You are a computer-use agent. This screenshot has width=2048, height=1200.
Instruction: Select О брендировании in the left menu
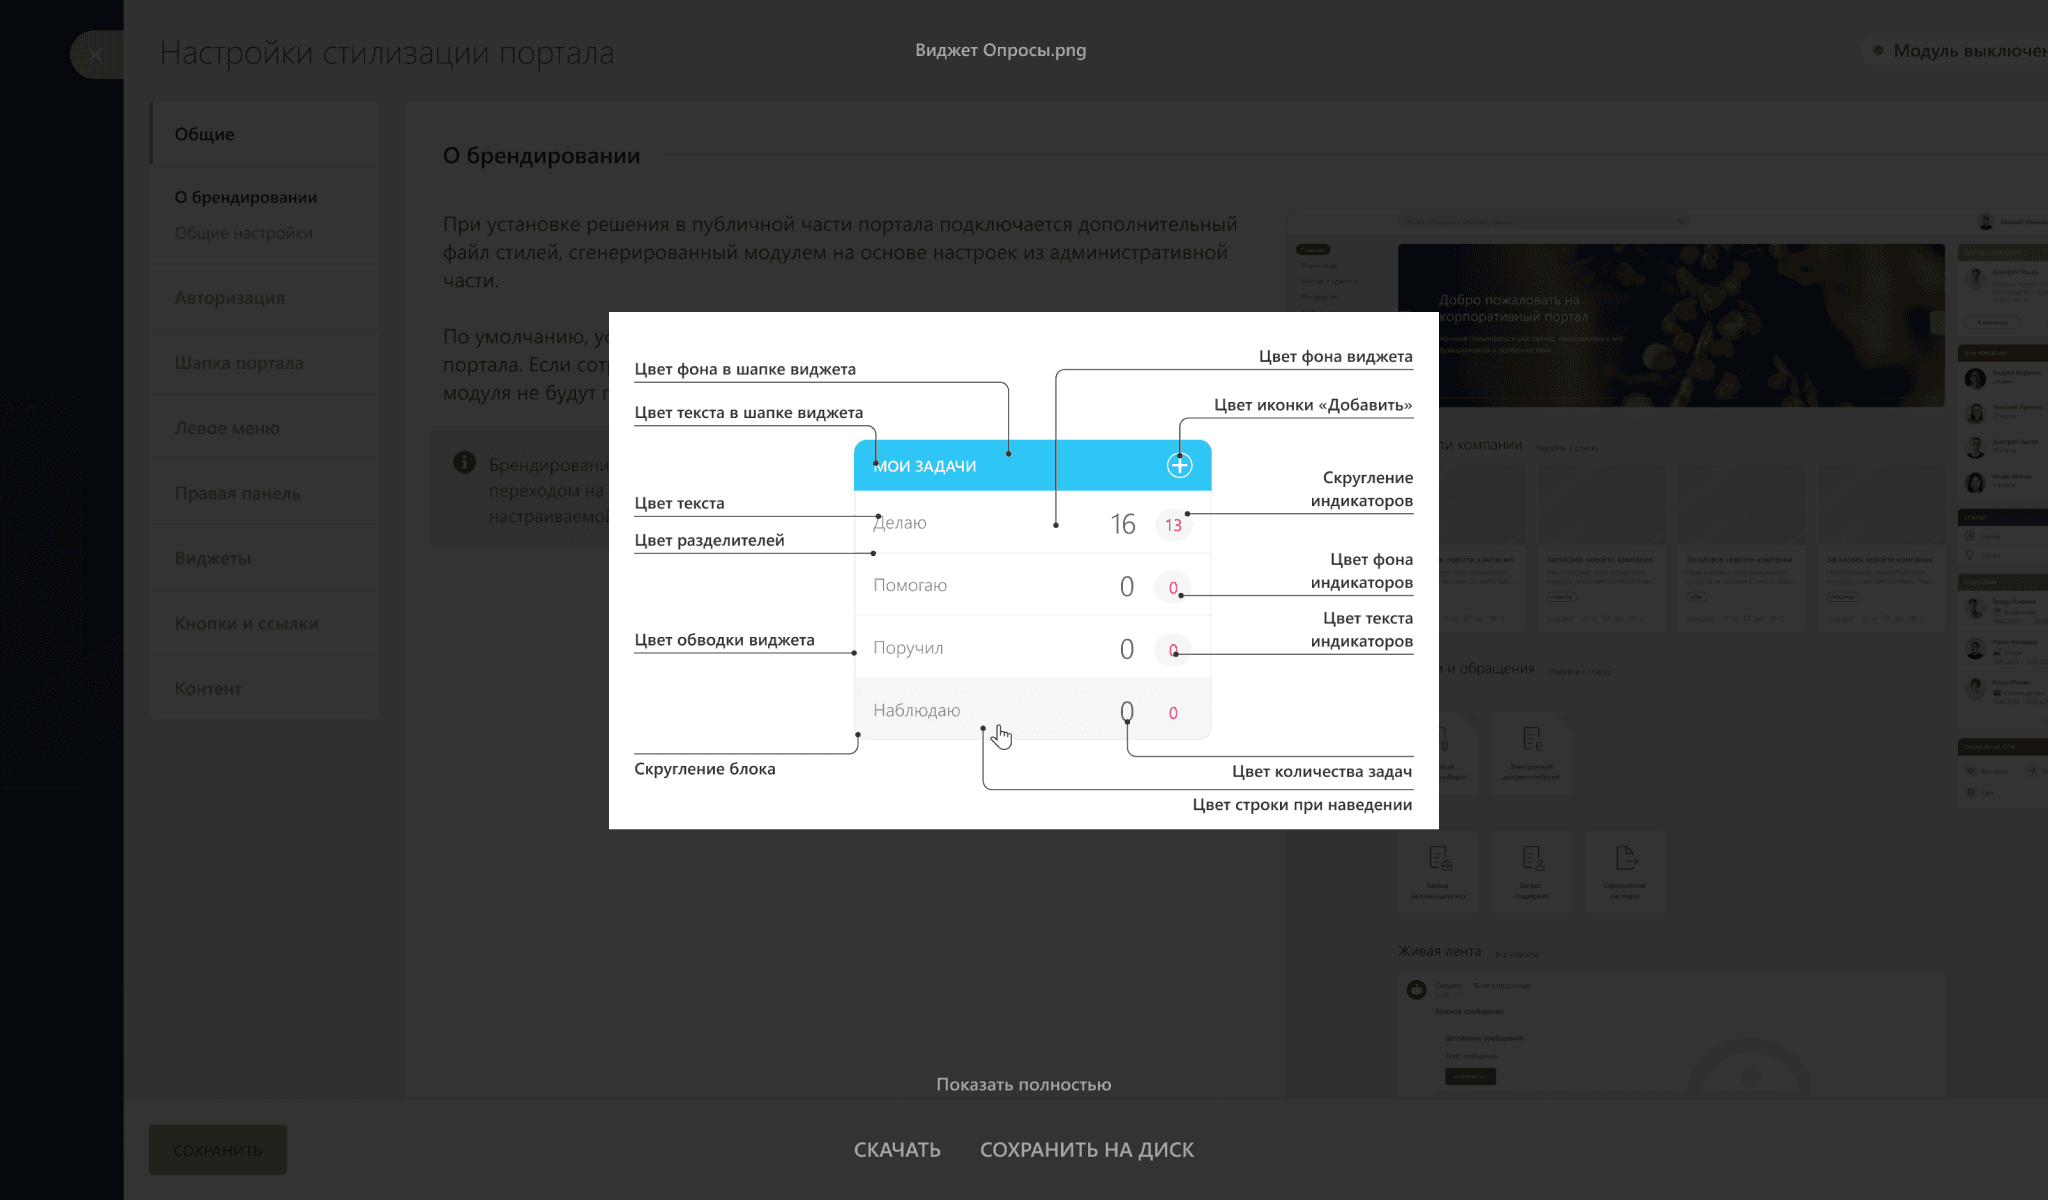pyautogui.click(x=246, y=197)
